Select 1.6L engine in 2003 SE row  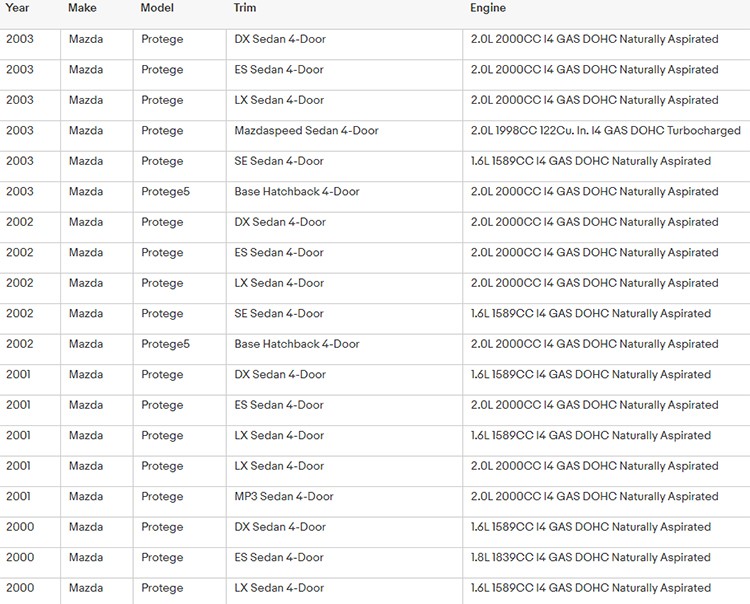coord(590,161)
